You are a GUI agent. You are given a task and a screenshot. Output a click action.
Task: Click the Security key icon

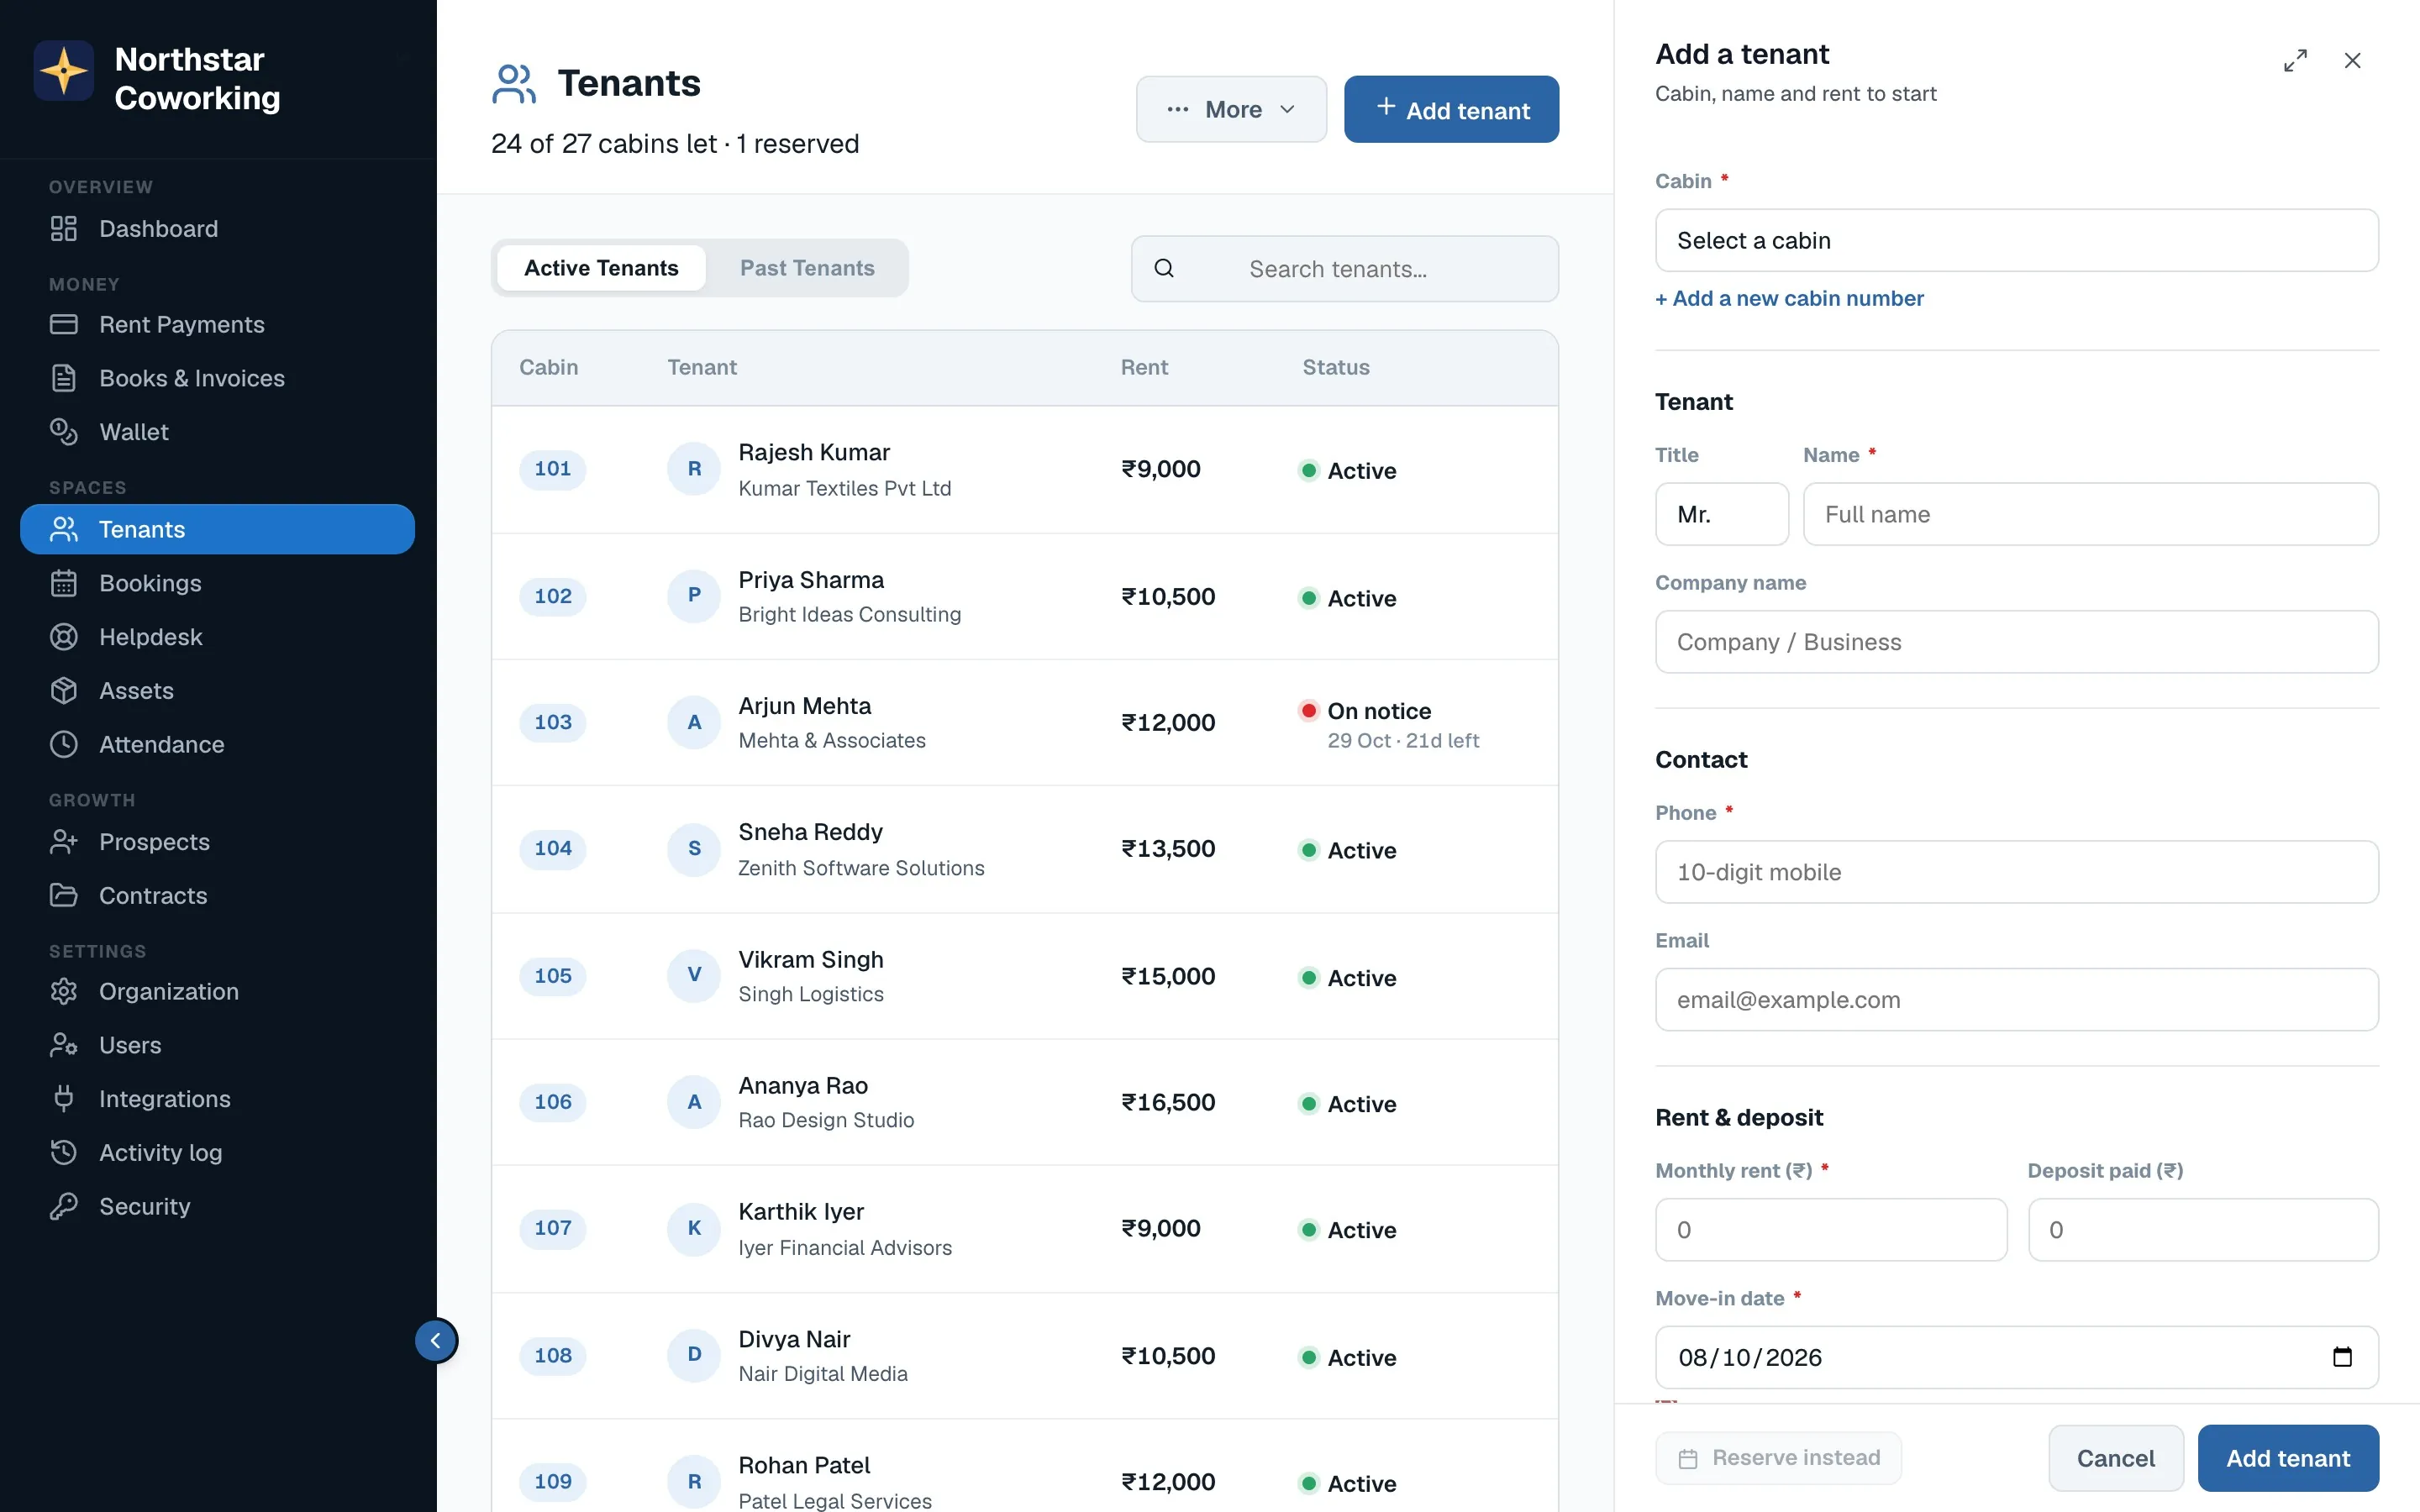64,1207
